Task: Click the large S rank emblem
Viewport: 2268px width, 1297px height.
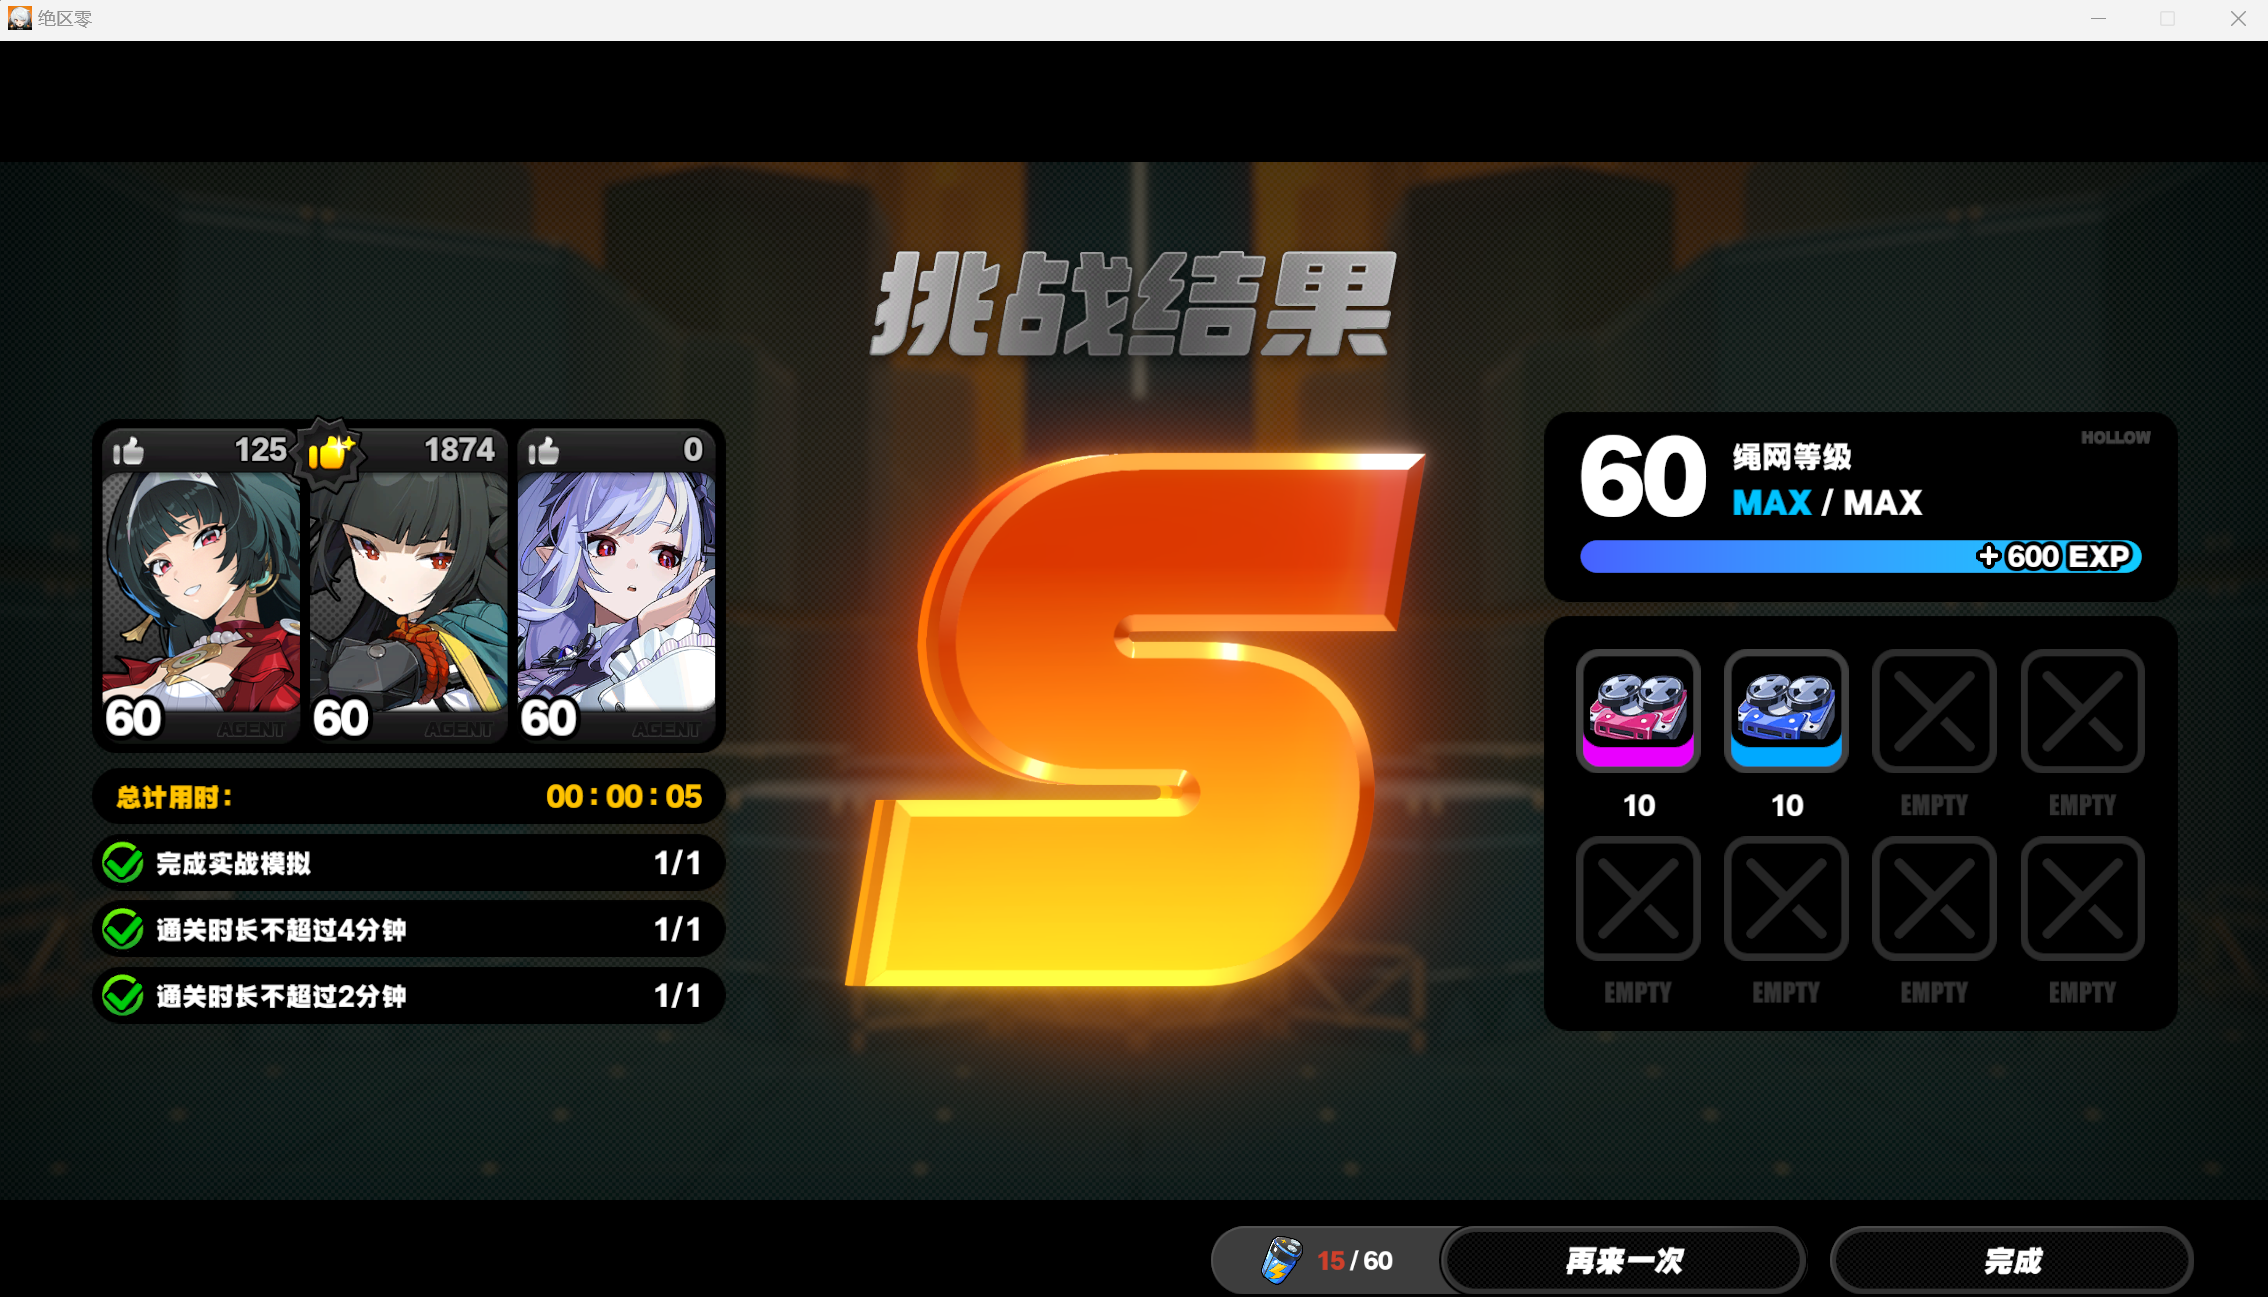Action: coord(1135,720)
